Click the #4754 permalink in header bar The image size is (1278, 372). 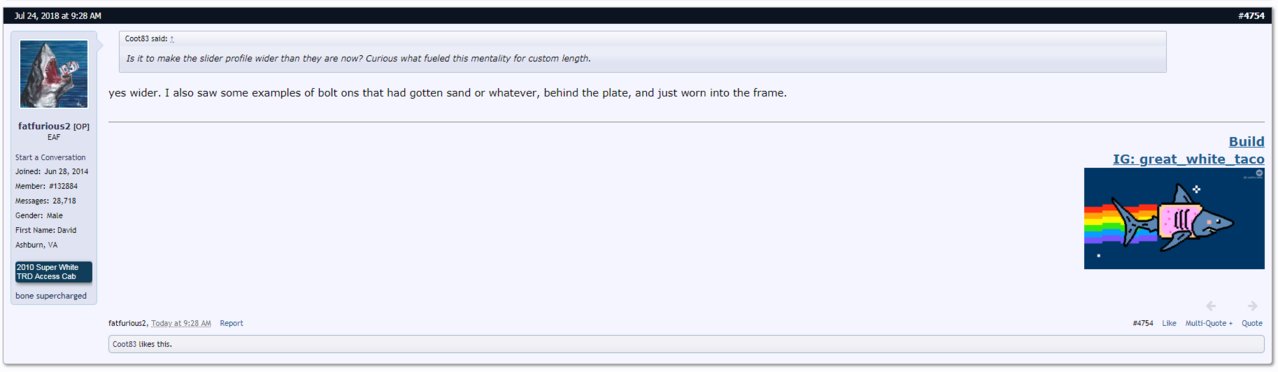click(1251, 16)
